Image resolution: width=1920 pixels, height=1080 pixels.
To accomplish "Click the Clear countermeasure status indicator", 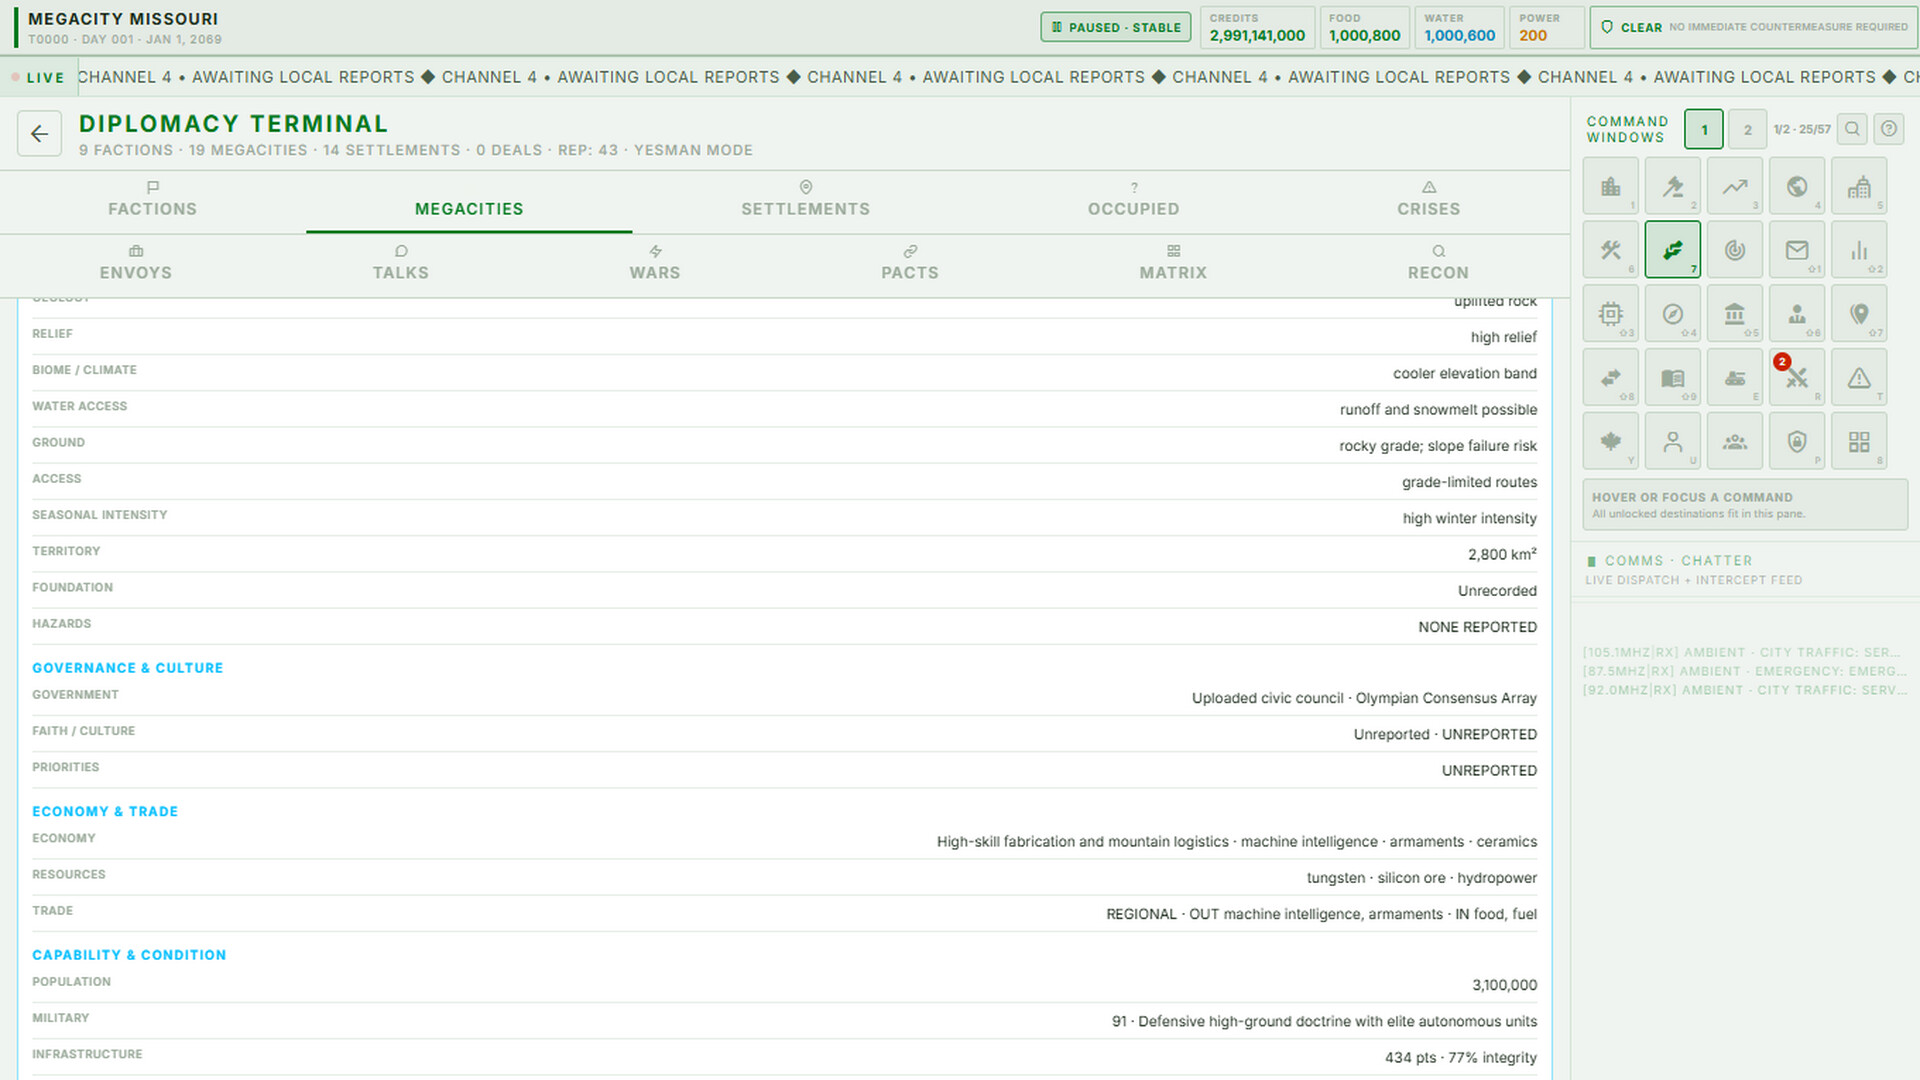I will click(x=1753, y=27).
